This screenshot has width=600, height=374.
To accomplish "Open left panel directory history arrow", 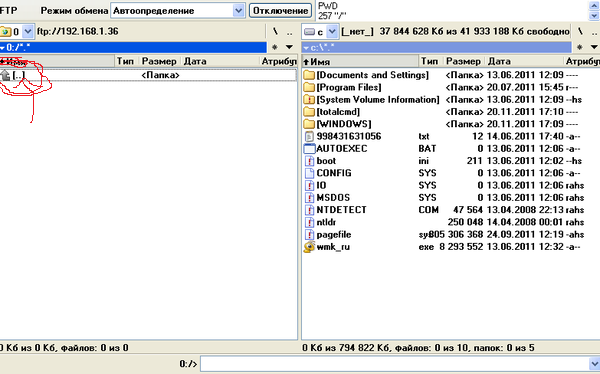I will click(289, 47).
